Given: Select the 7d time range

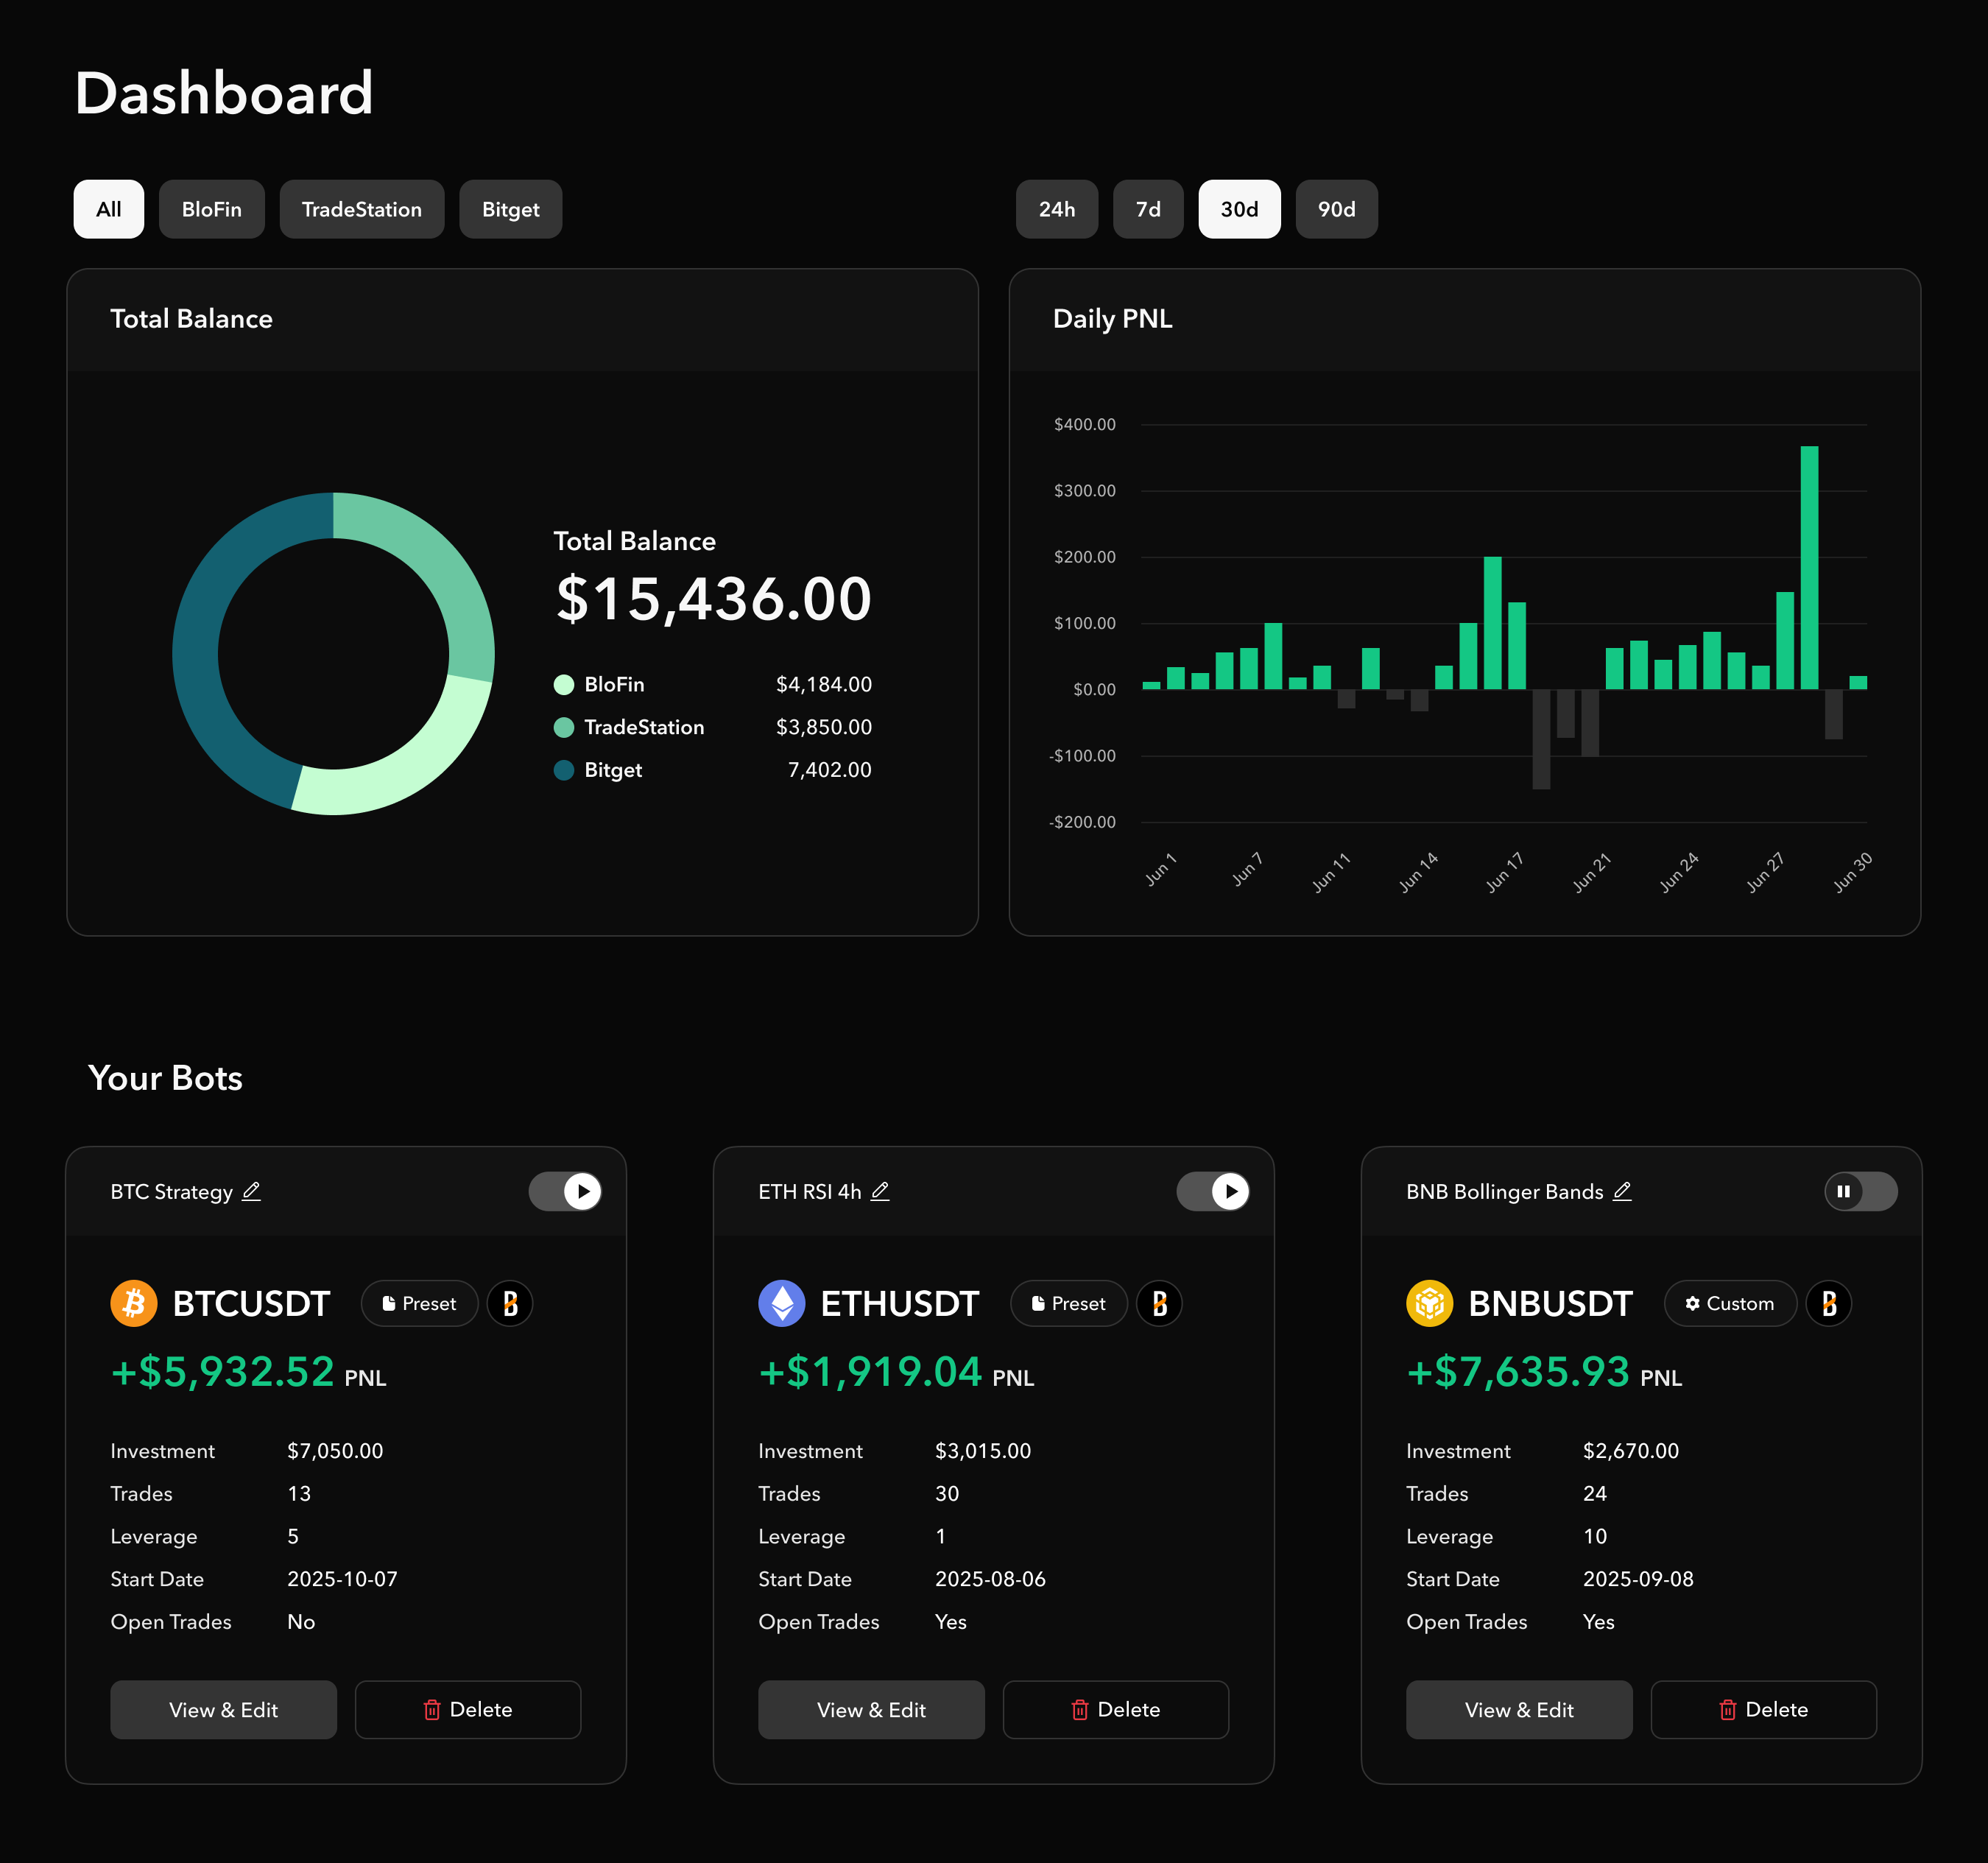Looking at the screenshot, I should (x=1148, y=209).
